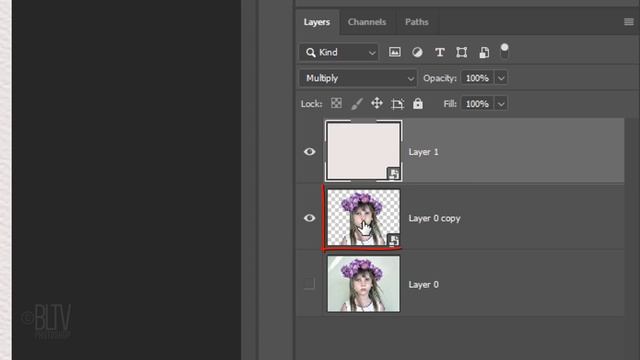This screenshot has height=360, width=640.
Task: Filter layers by adjustment layers icon
Action: click(417, 52)
